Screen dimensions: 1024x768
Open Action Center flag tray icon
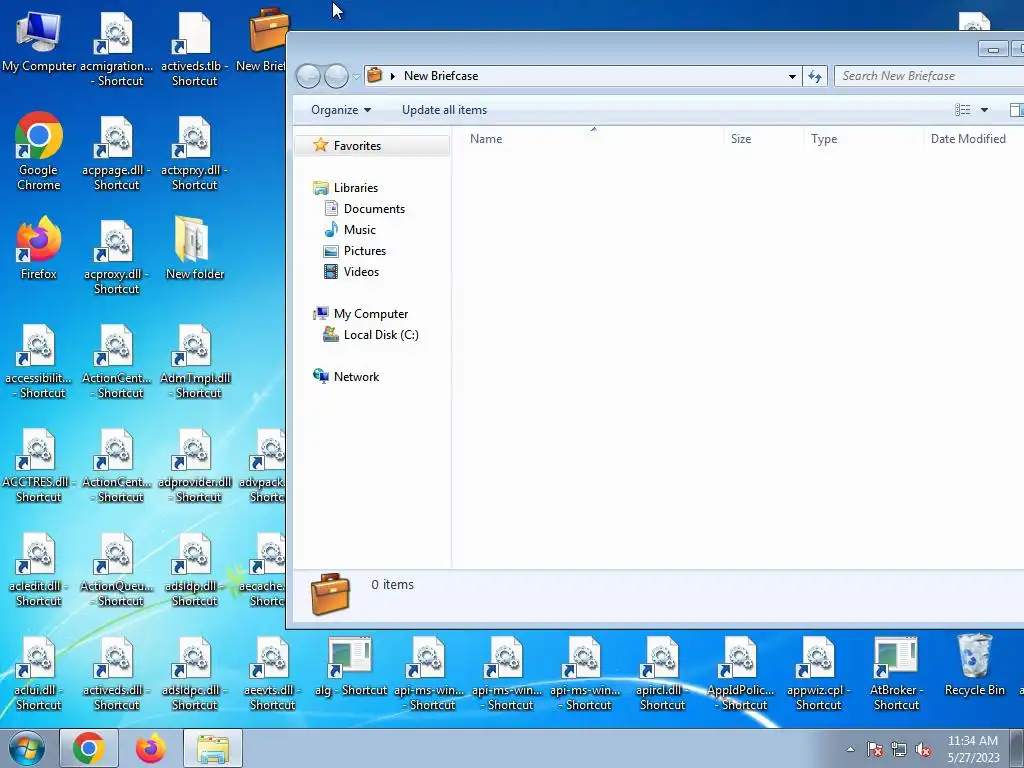click(875, 750)
